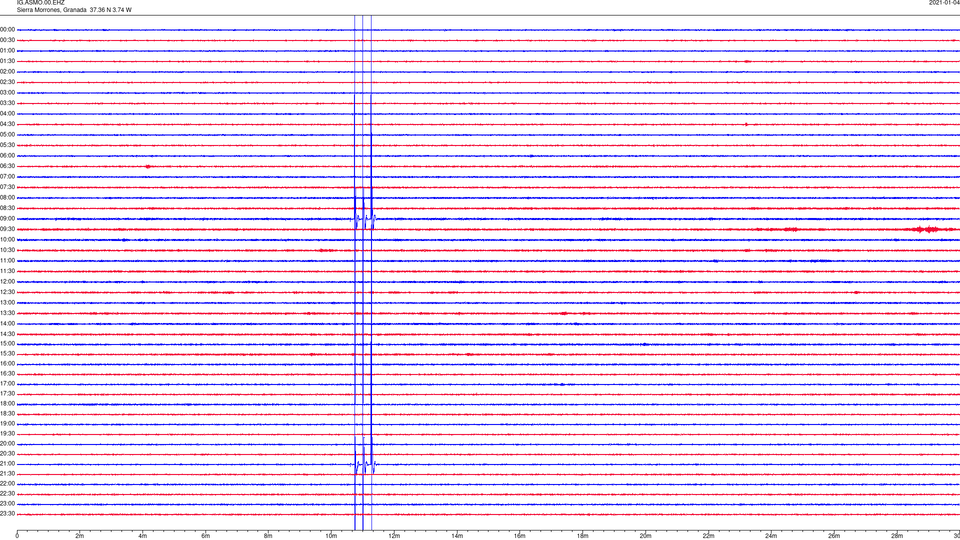
Task: Select the 22:00 trace label
Action: [7, 483]
